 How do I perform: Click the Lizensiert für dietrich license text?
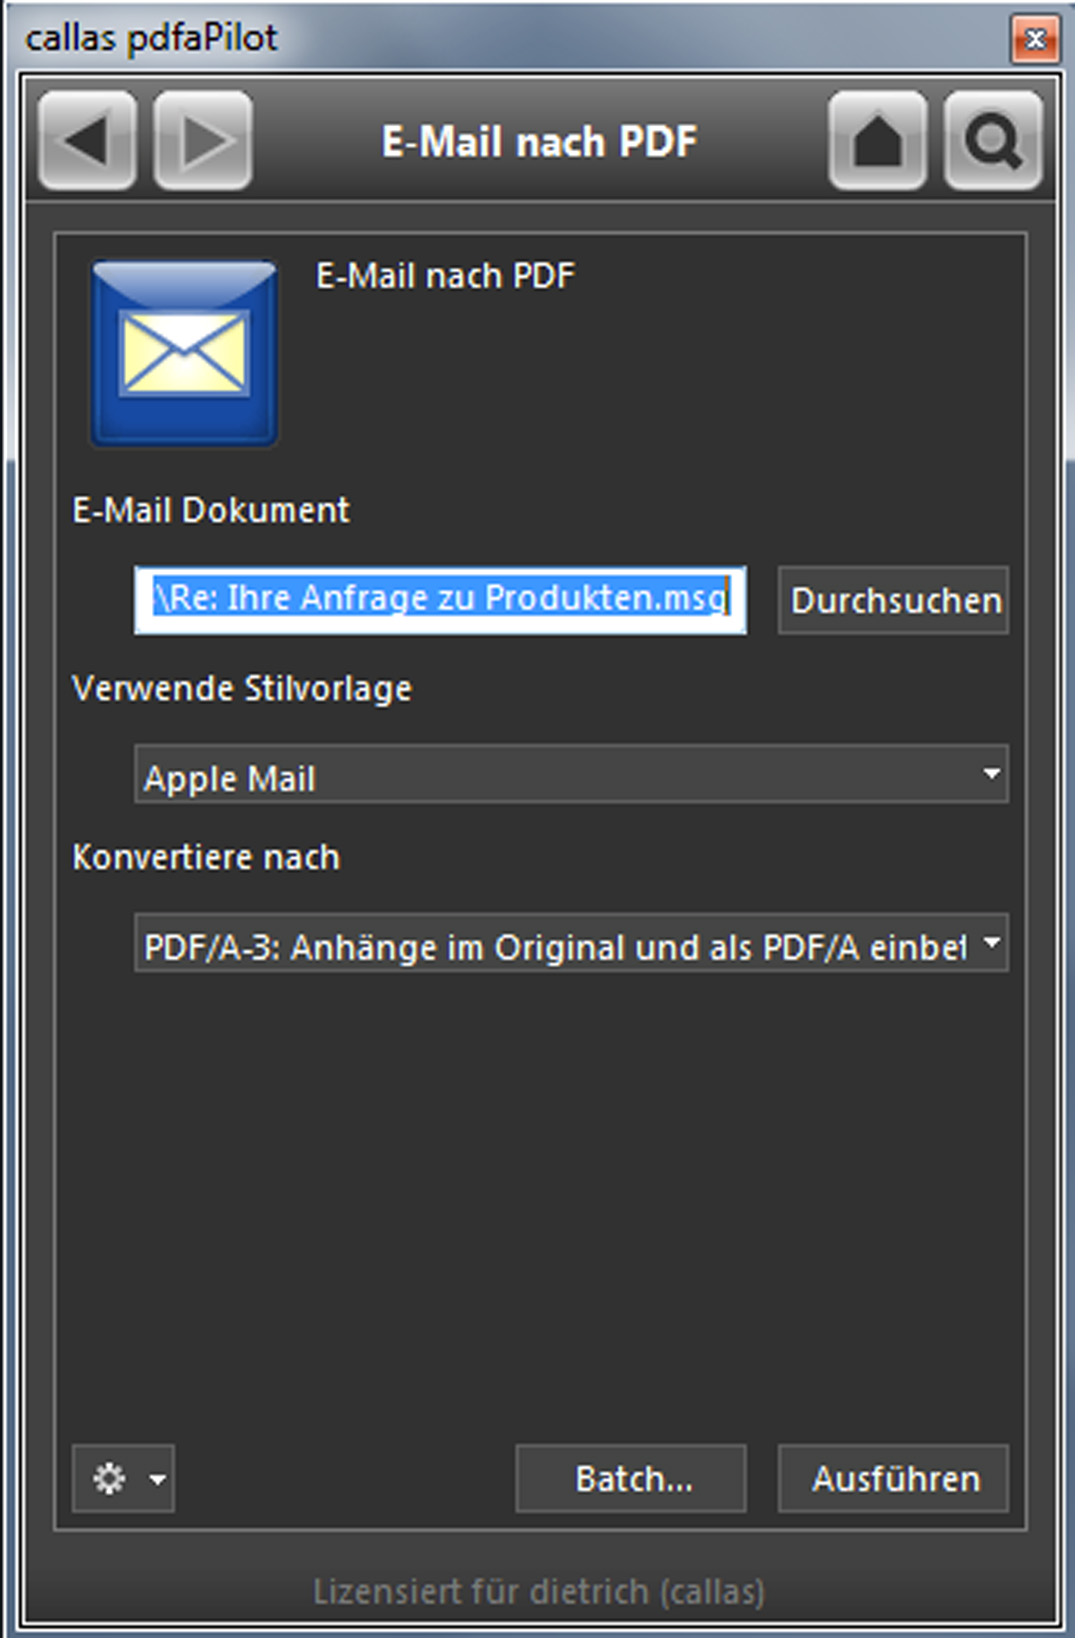coord(539,1590)
